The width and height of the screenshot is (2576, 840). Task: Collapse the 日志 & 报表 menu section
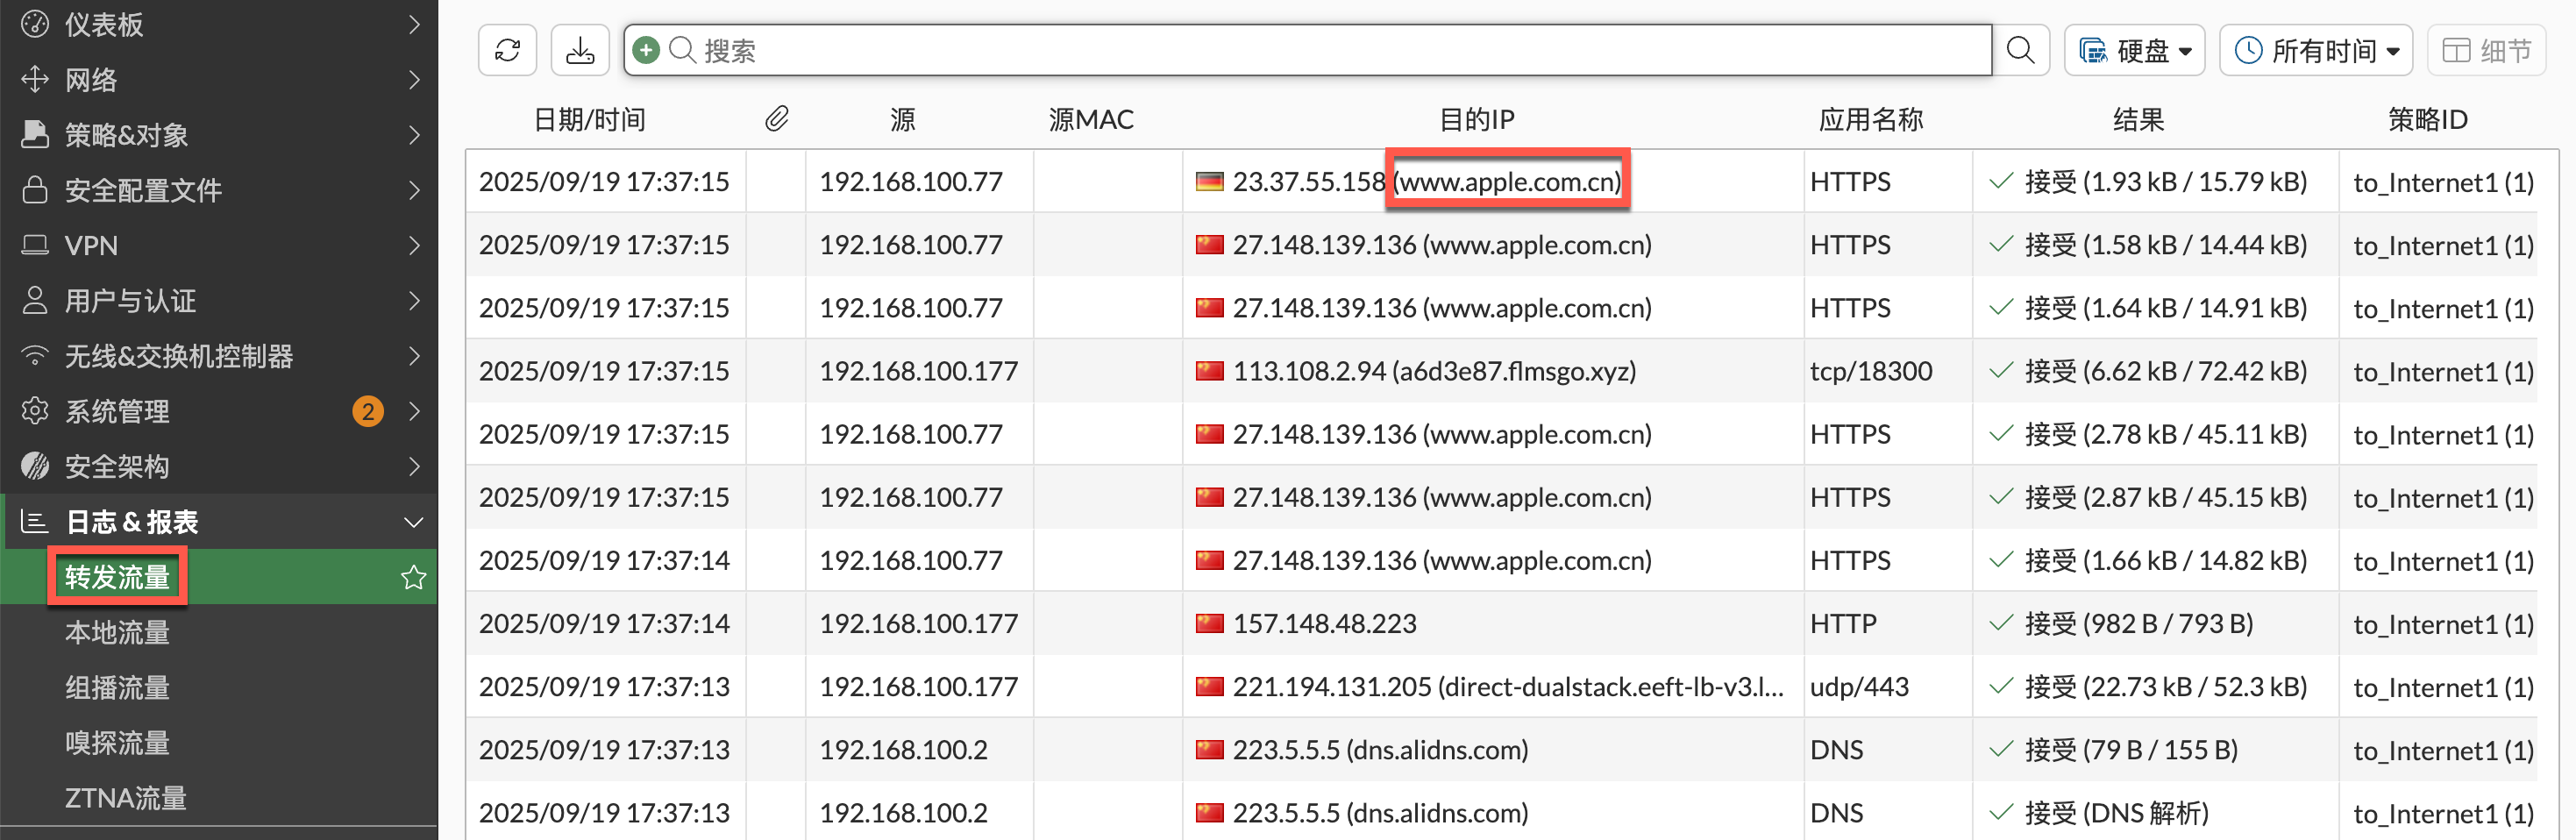pyautogui.click(x=413, y=522)
